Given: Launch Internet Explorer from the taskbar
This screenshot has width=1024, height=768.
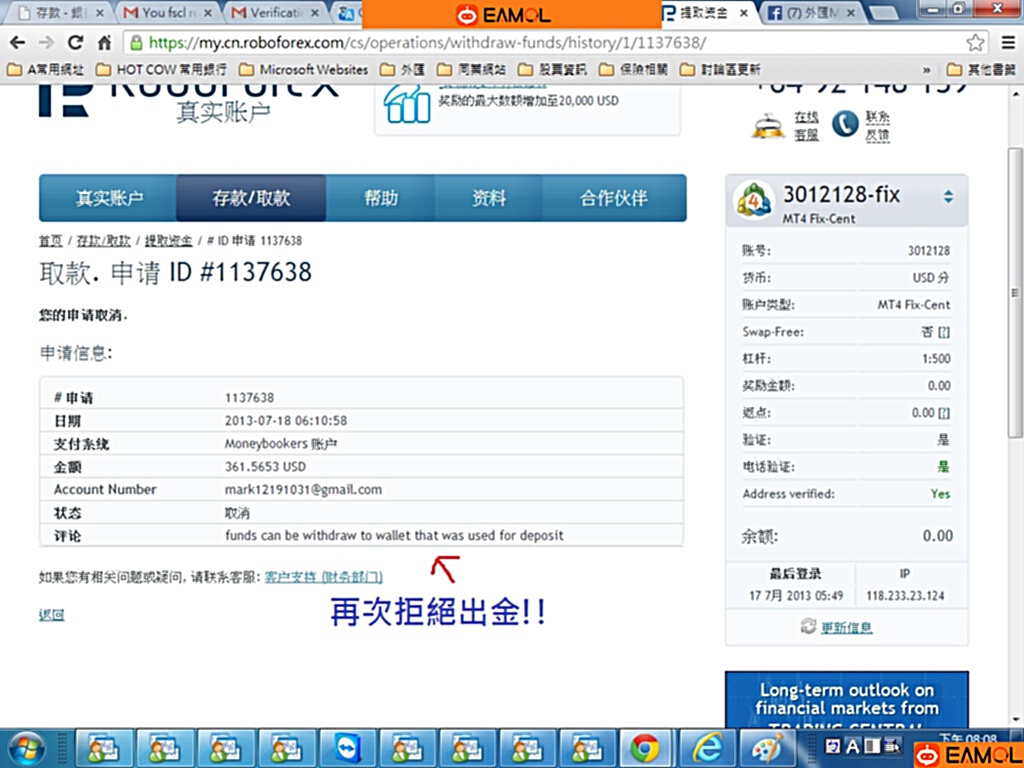Looking at the screenshot, I should 706,748.
